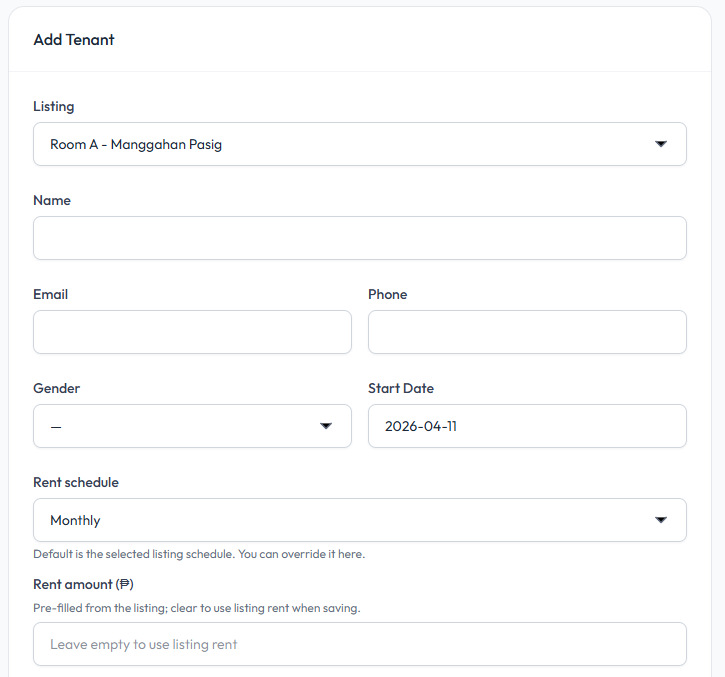
Task: Select the Phone number input field
Action: [527, 332]
